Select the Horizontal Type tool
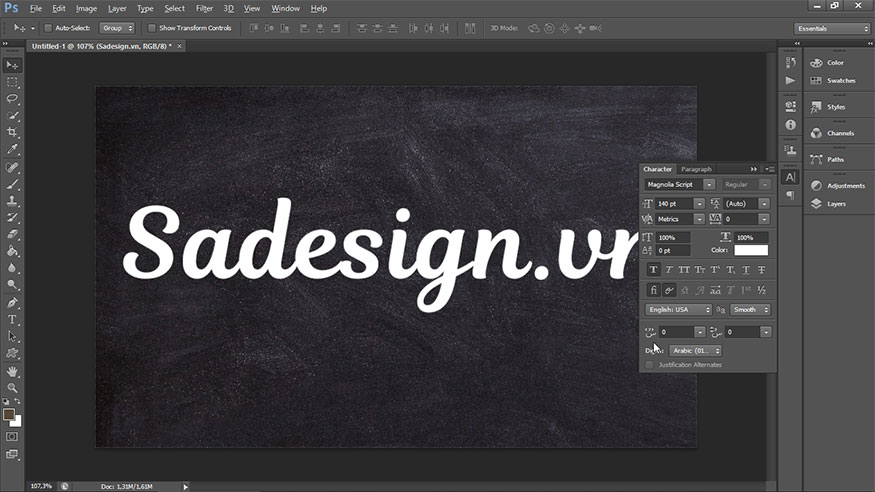The width and height of the screenshot is (875, 492). [12, 320]
